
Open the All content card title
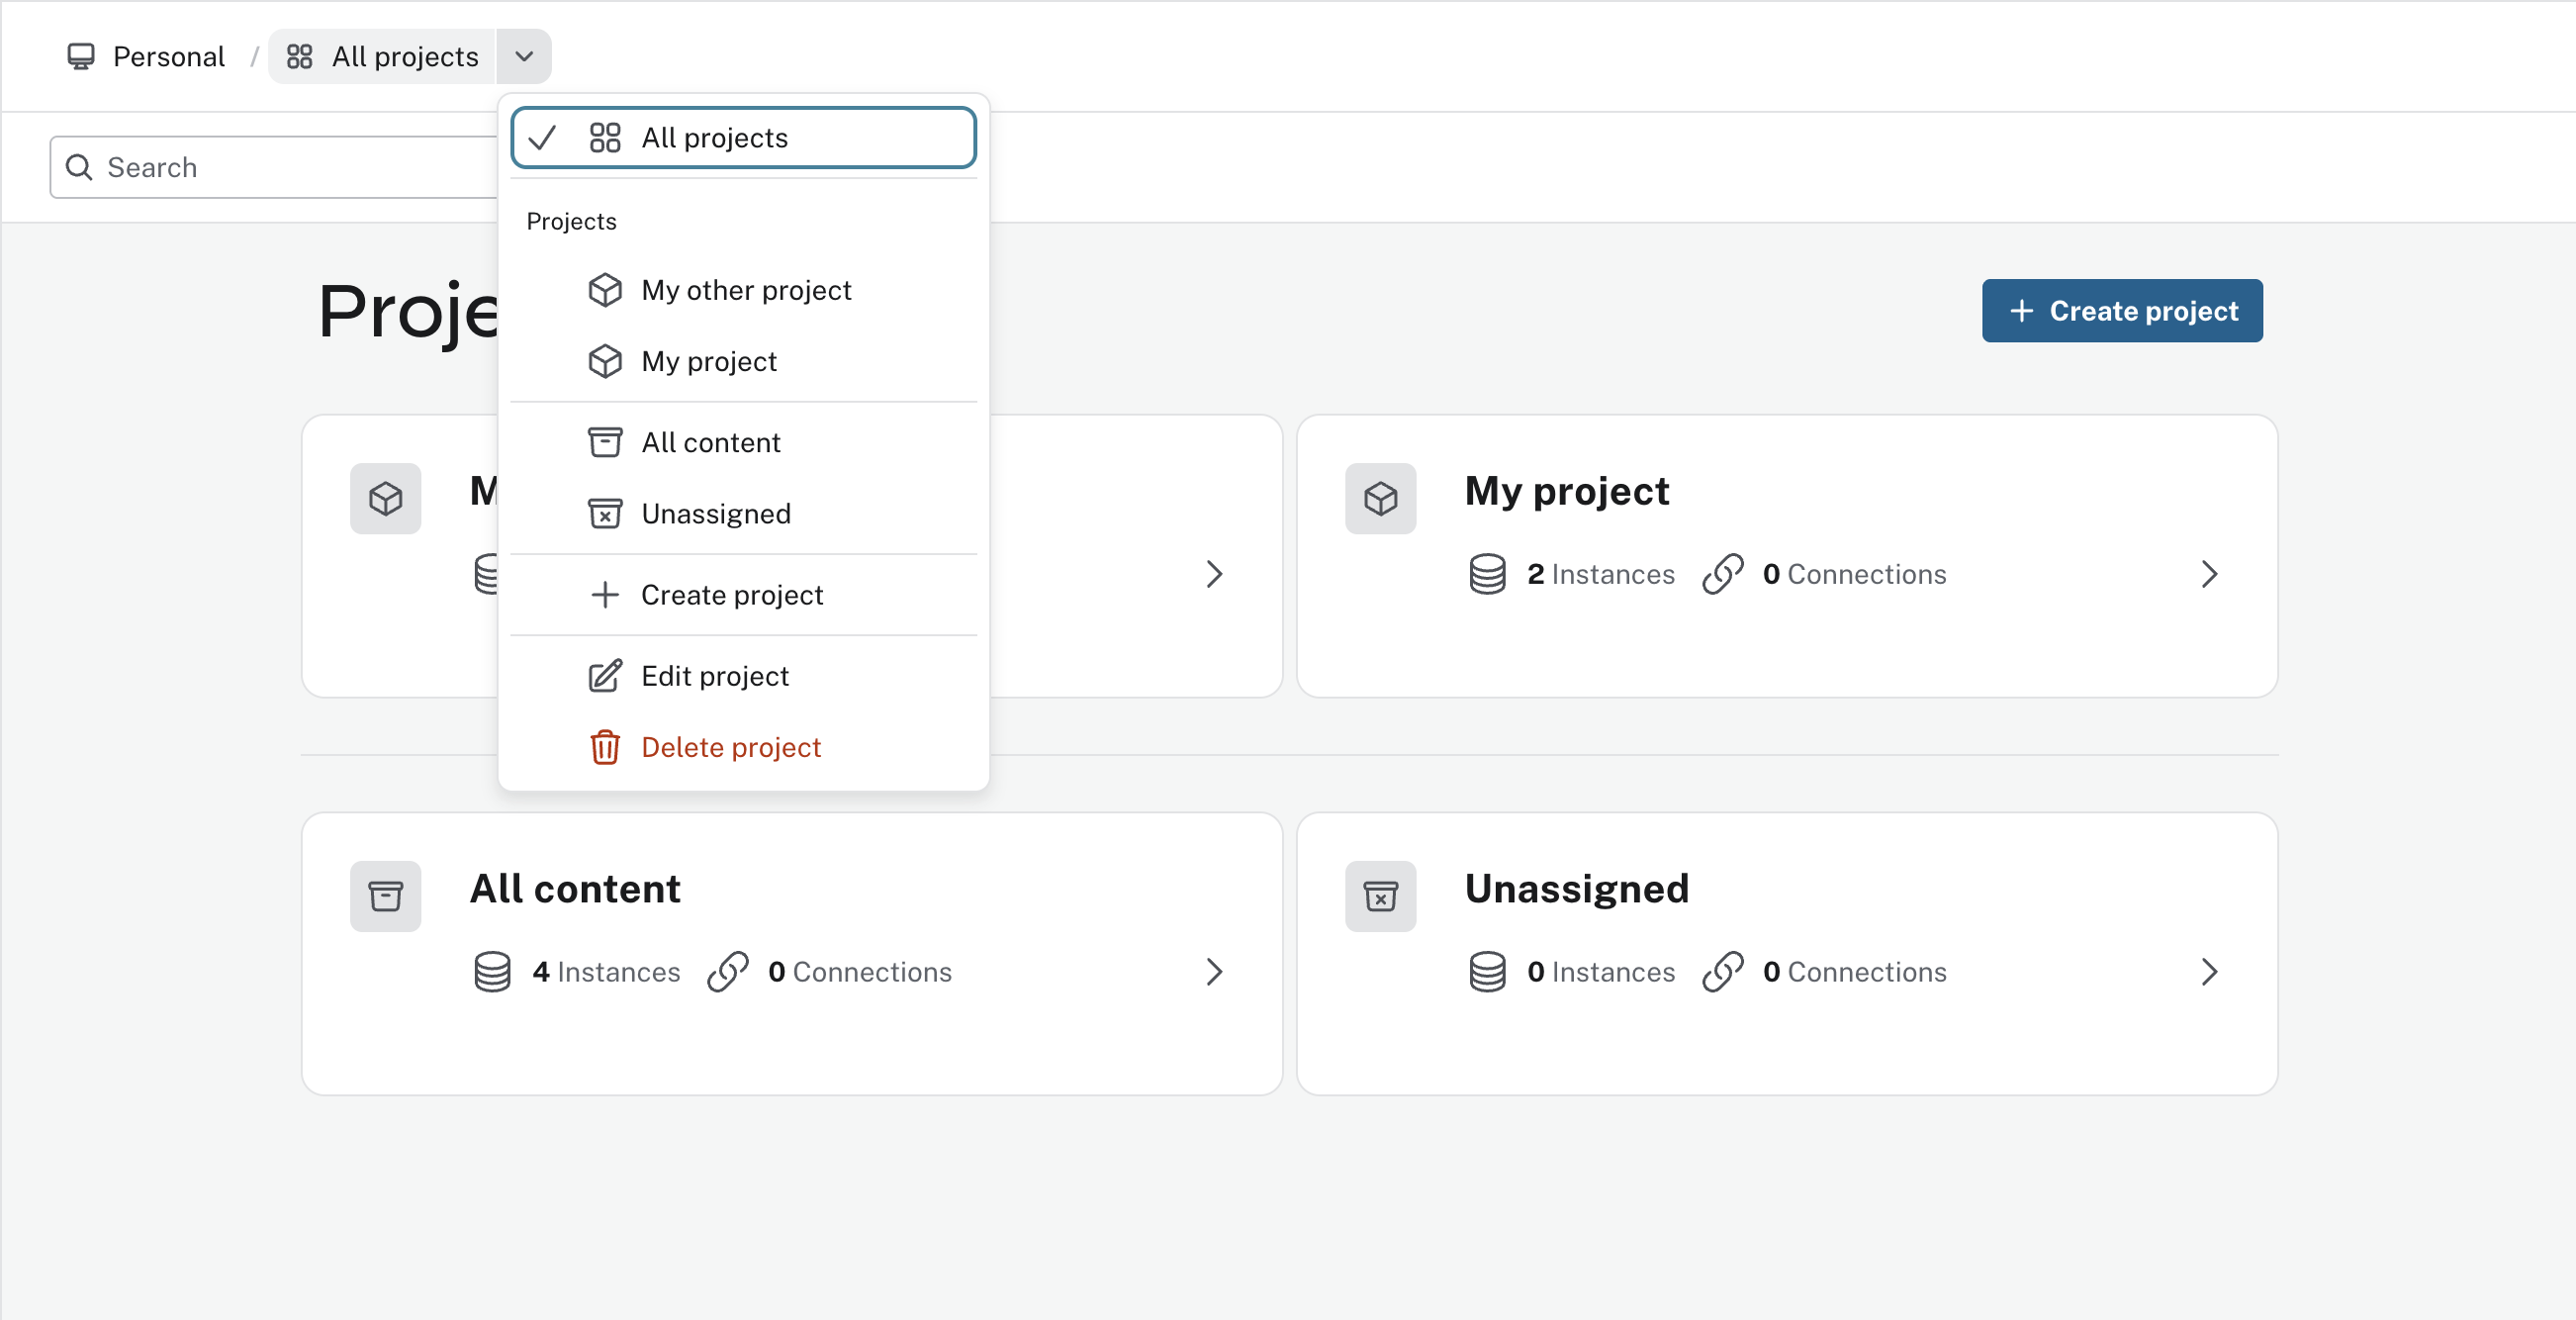pyautogui.click(x=575, y=889)
